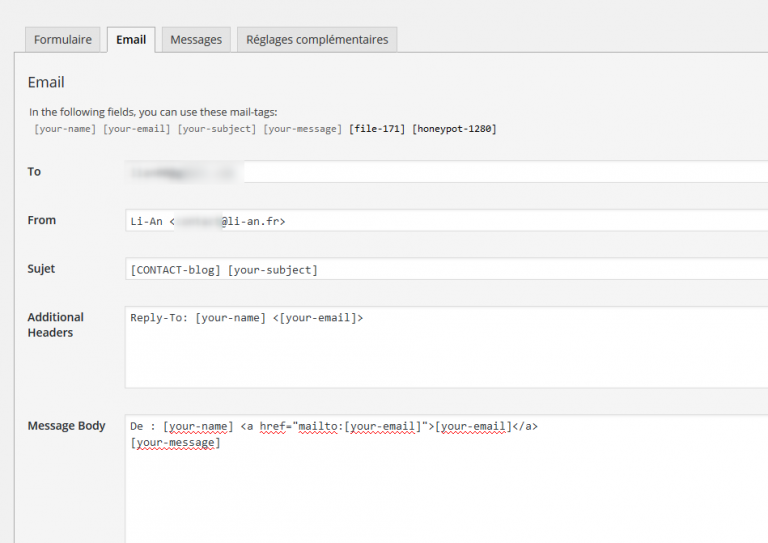Click the [your-name] mail-tag
The image size is (768, 543).
click(65, 129)
